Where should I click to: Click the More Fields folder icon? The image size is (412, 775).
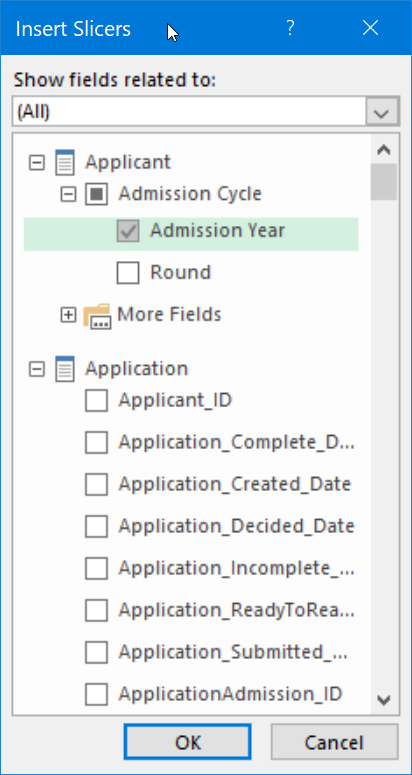click(x=97, y=315)
